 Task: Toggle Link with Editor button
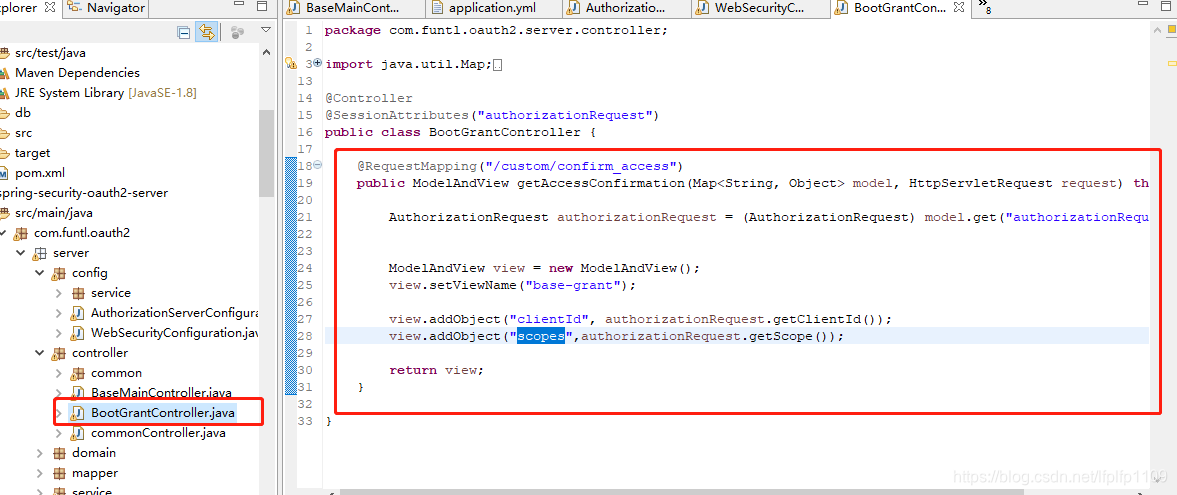[x=206, y=32]
